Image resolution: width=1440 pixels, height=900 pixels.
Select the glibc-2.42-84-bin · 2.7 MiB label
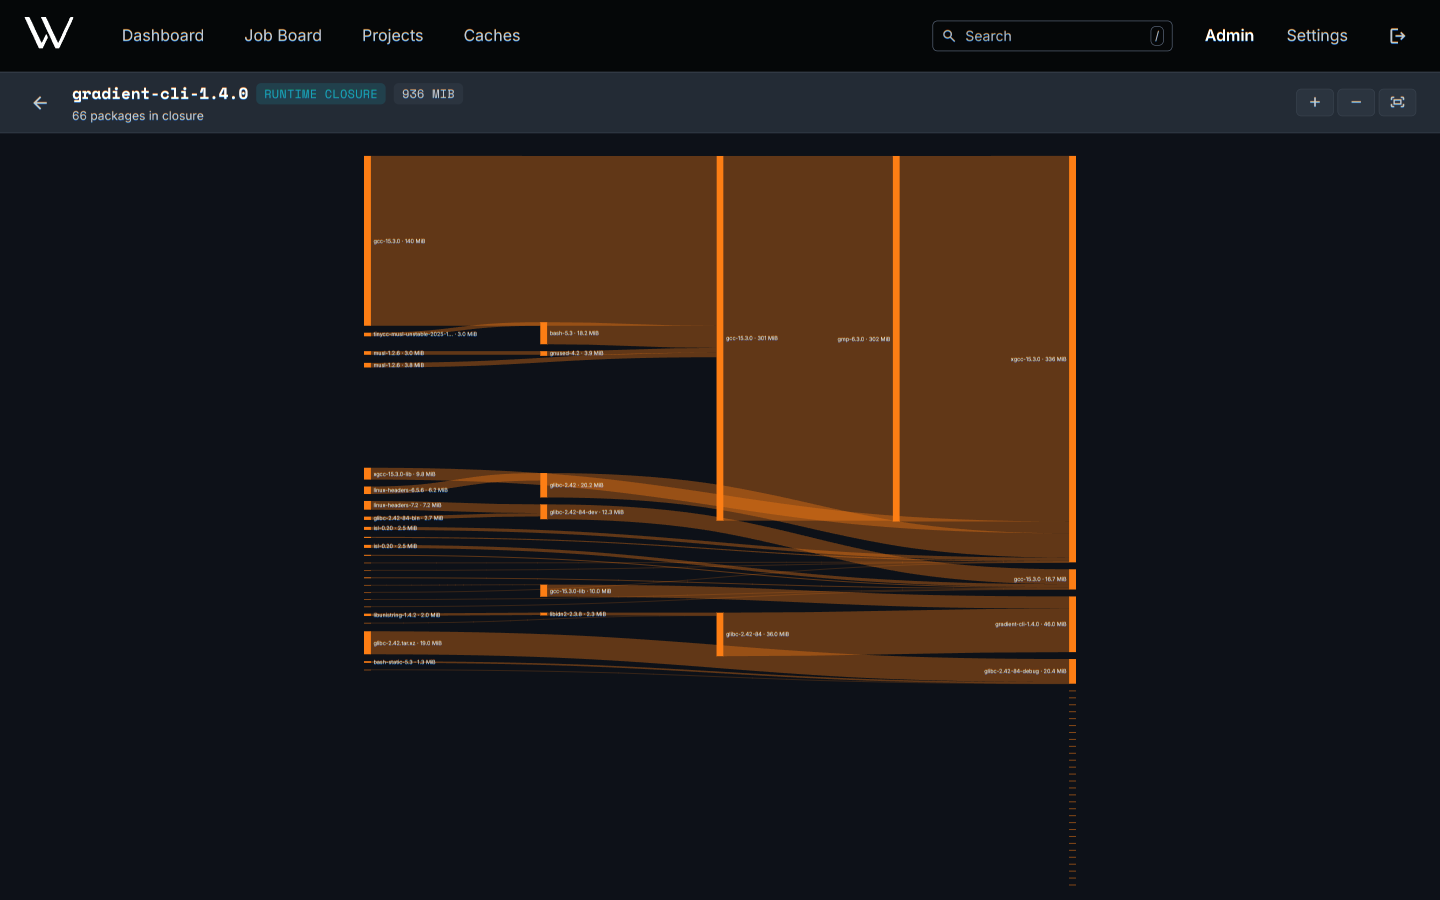[408, 518]
